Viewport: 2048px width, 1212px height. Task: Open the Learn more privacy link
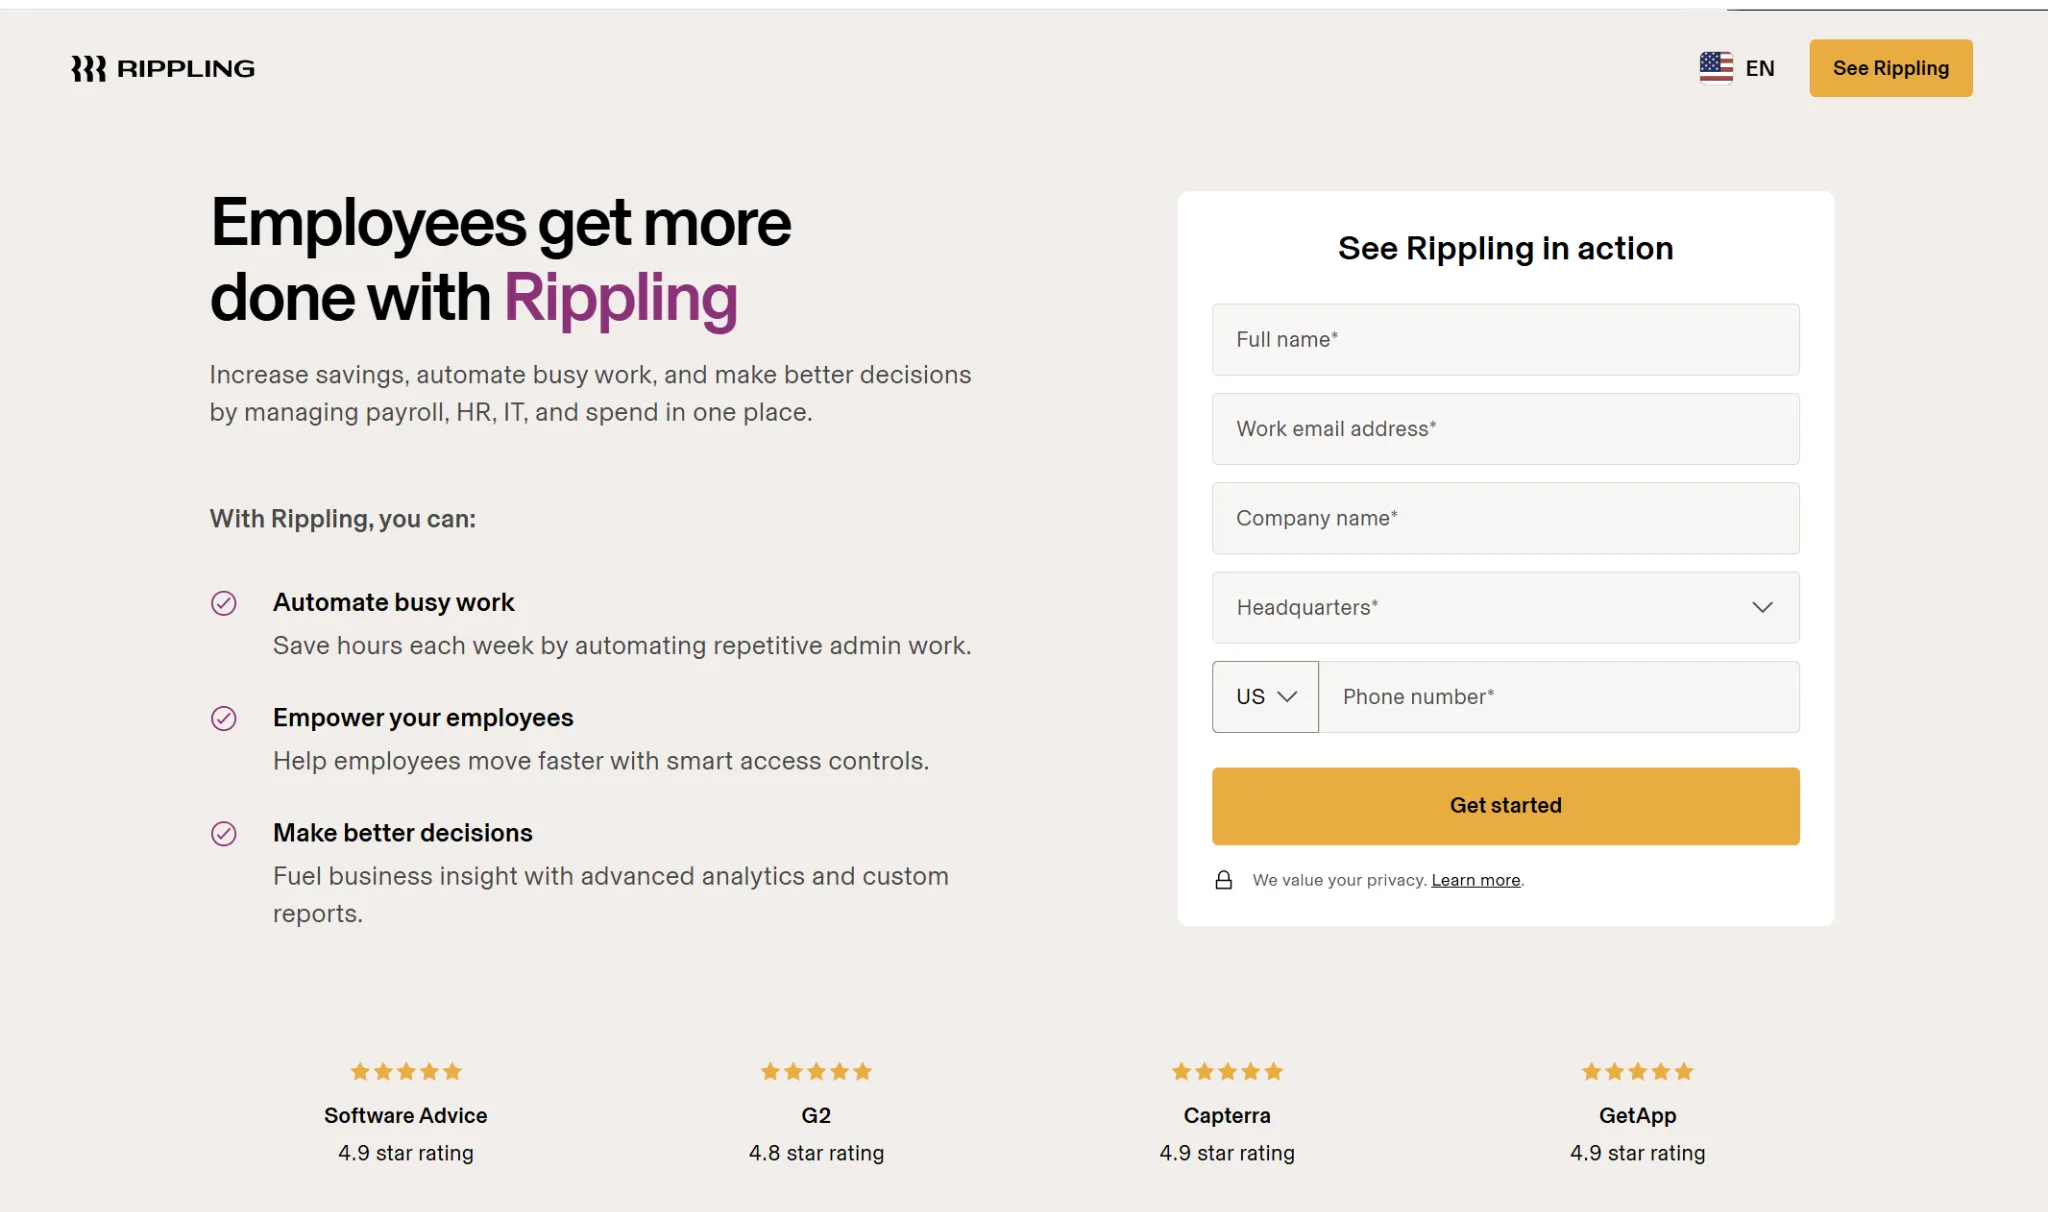pos(1475,880)
